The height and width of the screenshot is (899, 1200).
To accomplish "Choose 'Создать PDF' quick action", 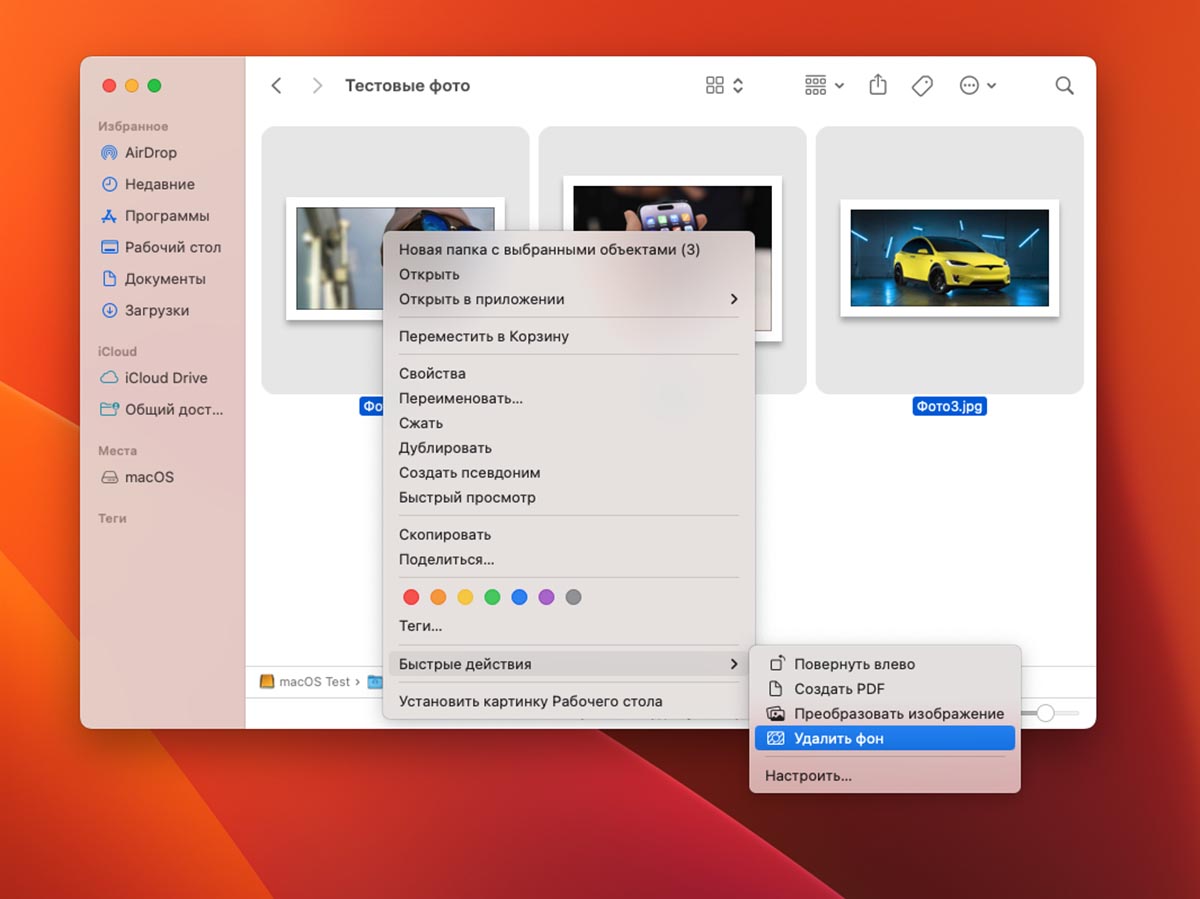I will coord(839,689).
